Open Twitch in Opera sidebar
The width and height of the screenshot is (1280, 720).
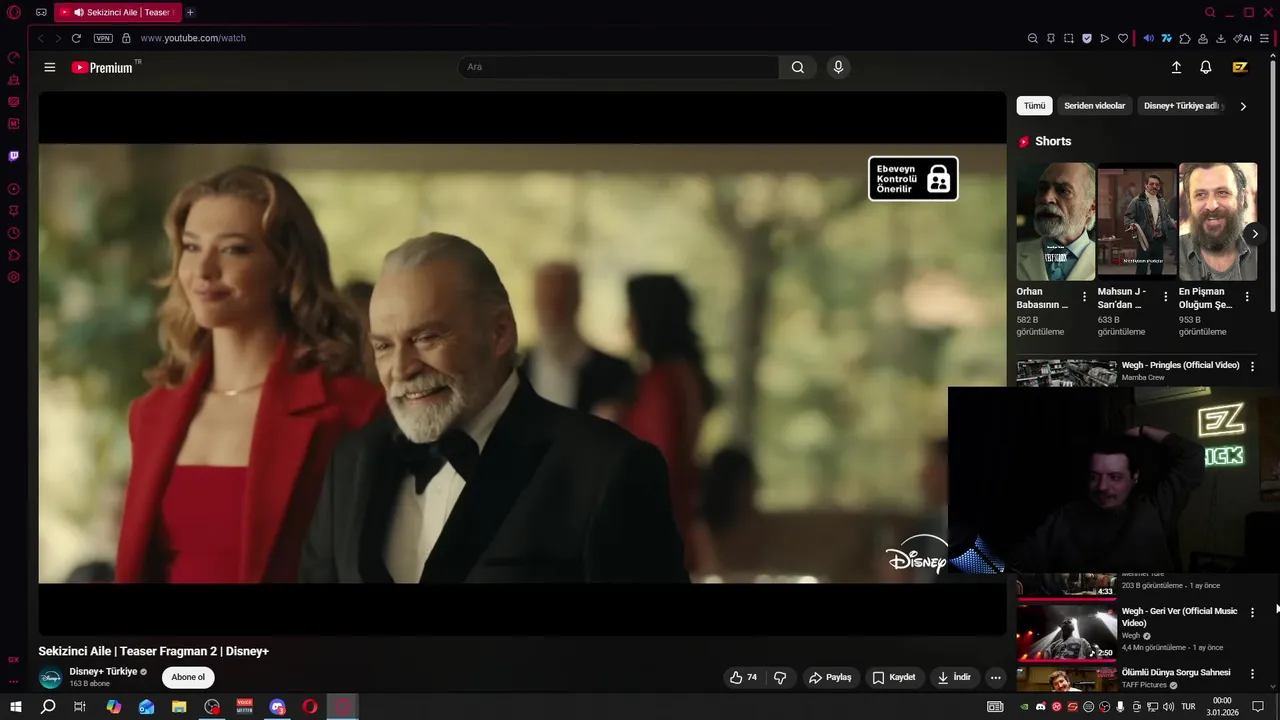(14, 156)
